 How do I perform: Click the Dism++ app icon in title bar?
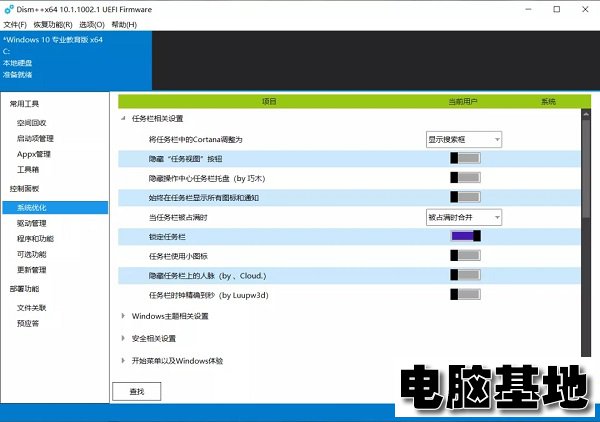point(8,9)
